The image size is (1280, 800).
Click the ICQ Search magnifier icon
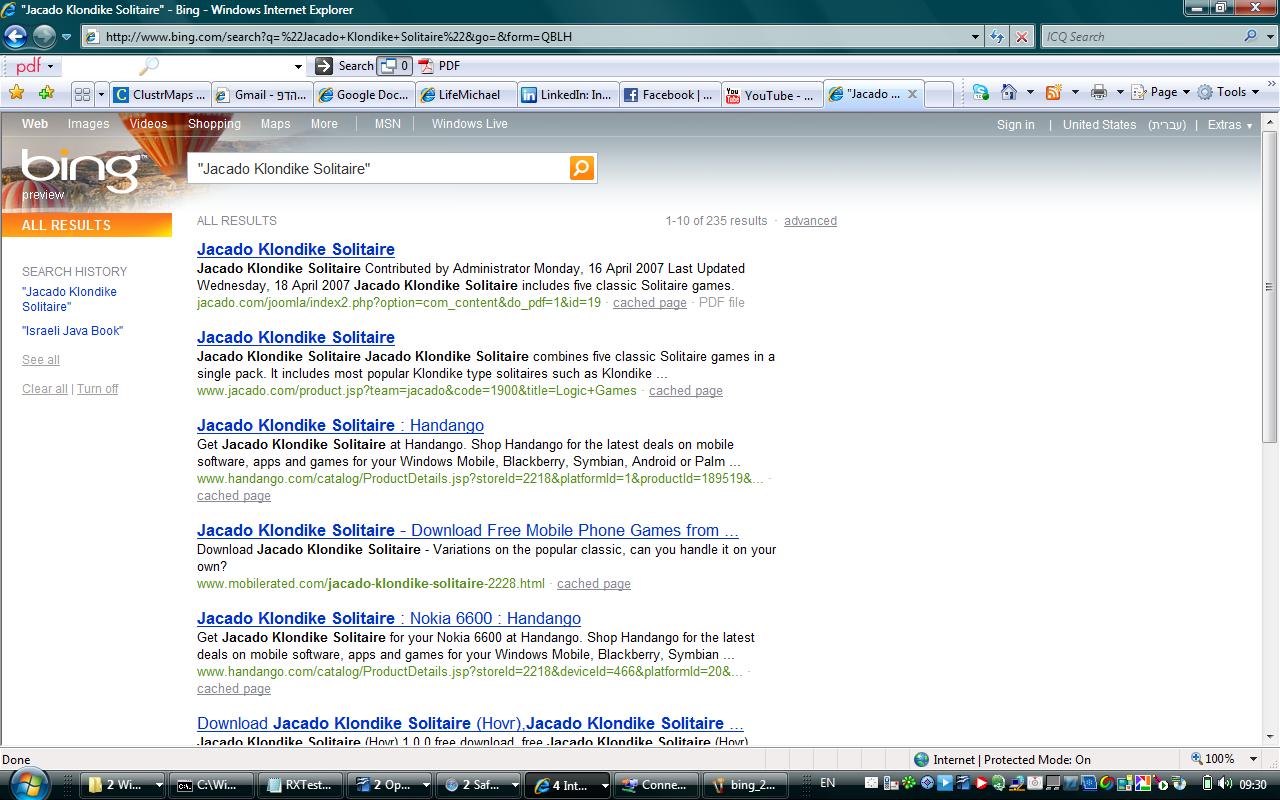point(1251,37)
